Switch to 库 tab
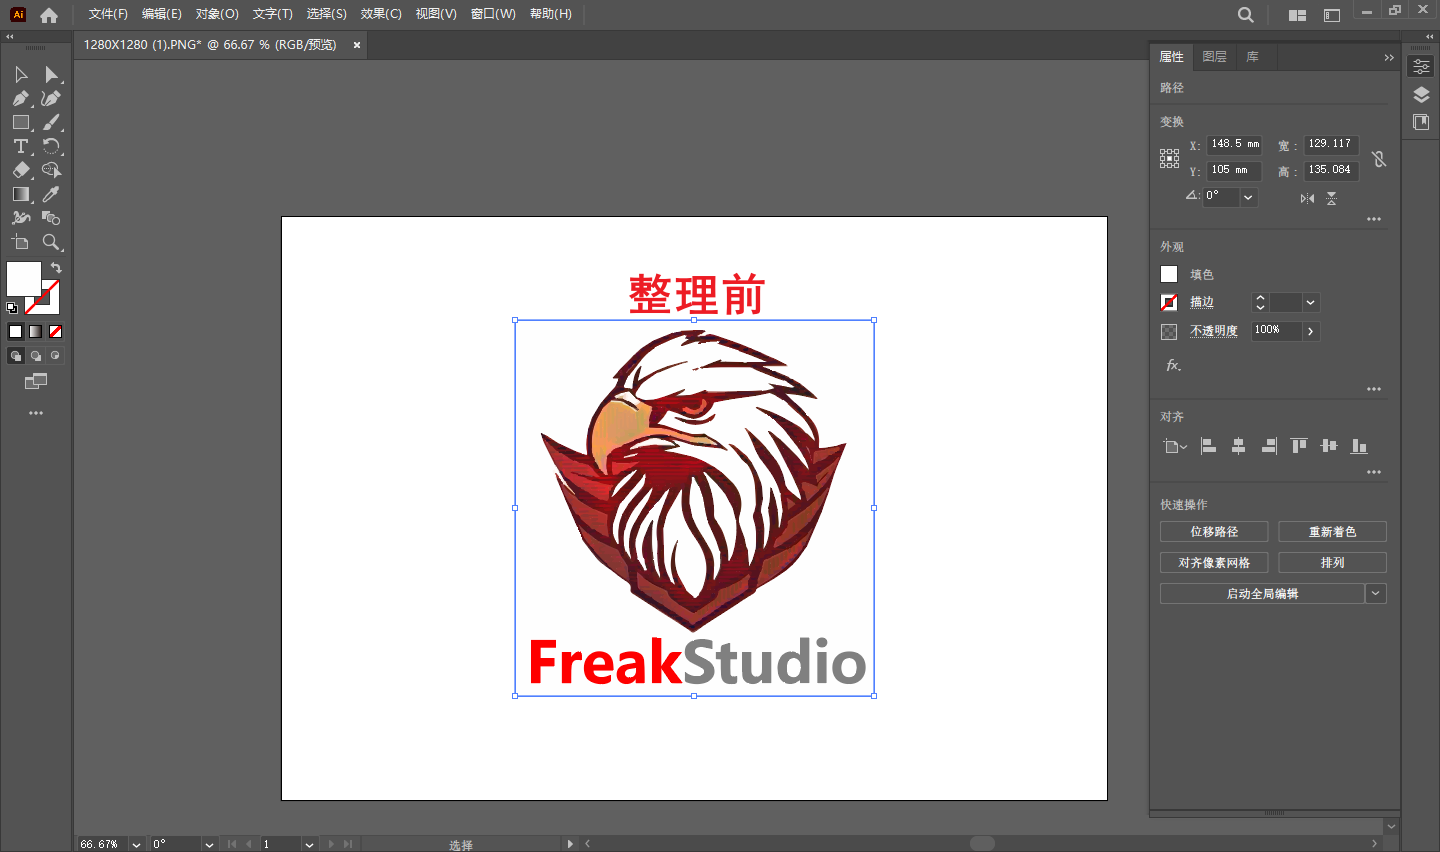Screen dimensions: 1440x852 click(1252, 57)
